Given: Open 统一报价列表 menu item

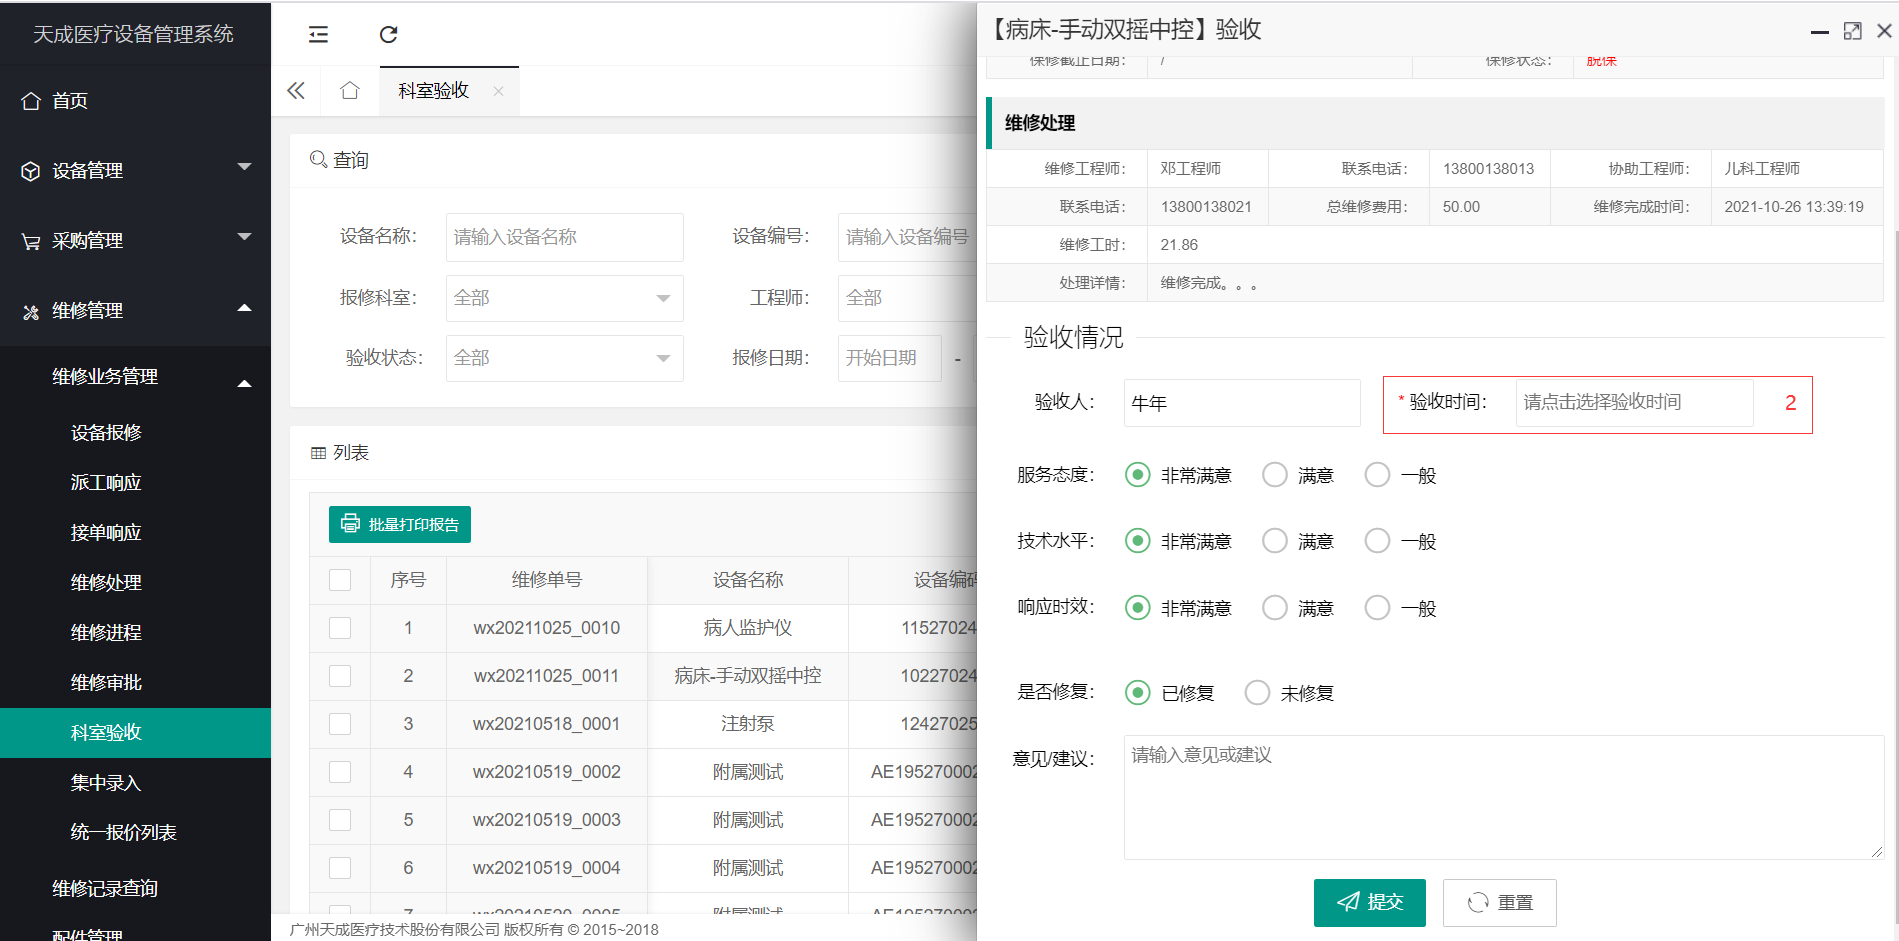Looking at the screenshot, I should click(135, 833).
